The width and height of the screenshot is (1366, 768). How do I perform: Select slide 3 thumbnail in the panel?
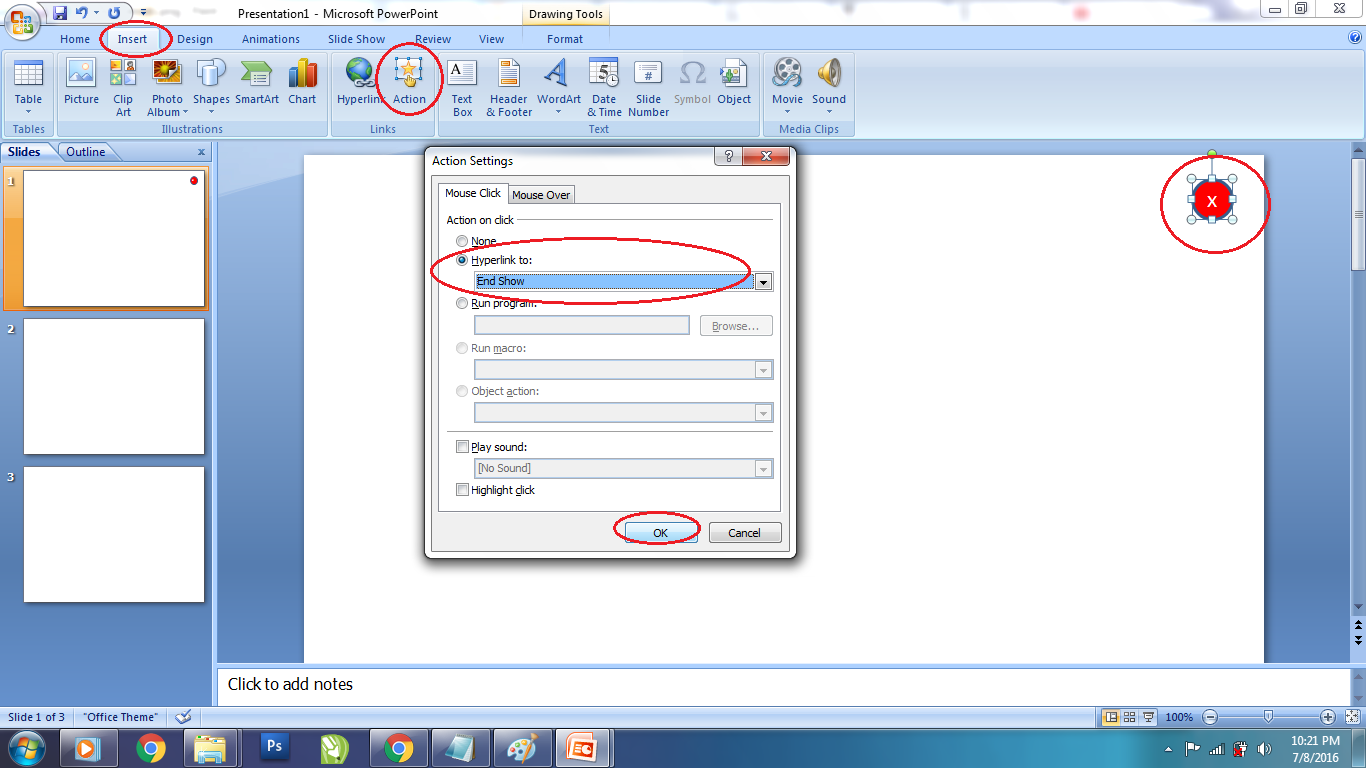pos(114,534)
